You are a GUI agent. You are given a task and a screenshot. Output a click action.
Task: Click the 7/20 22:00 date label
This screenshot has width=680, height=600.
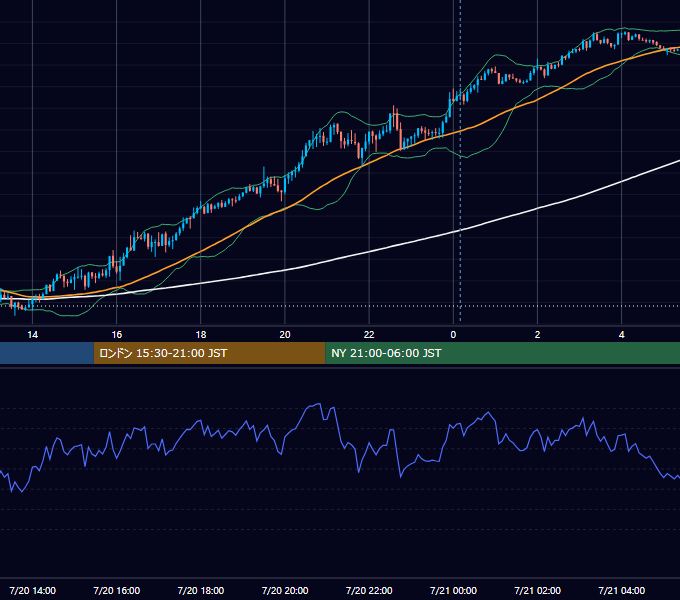click(369, 590)
